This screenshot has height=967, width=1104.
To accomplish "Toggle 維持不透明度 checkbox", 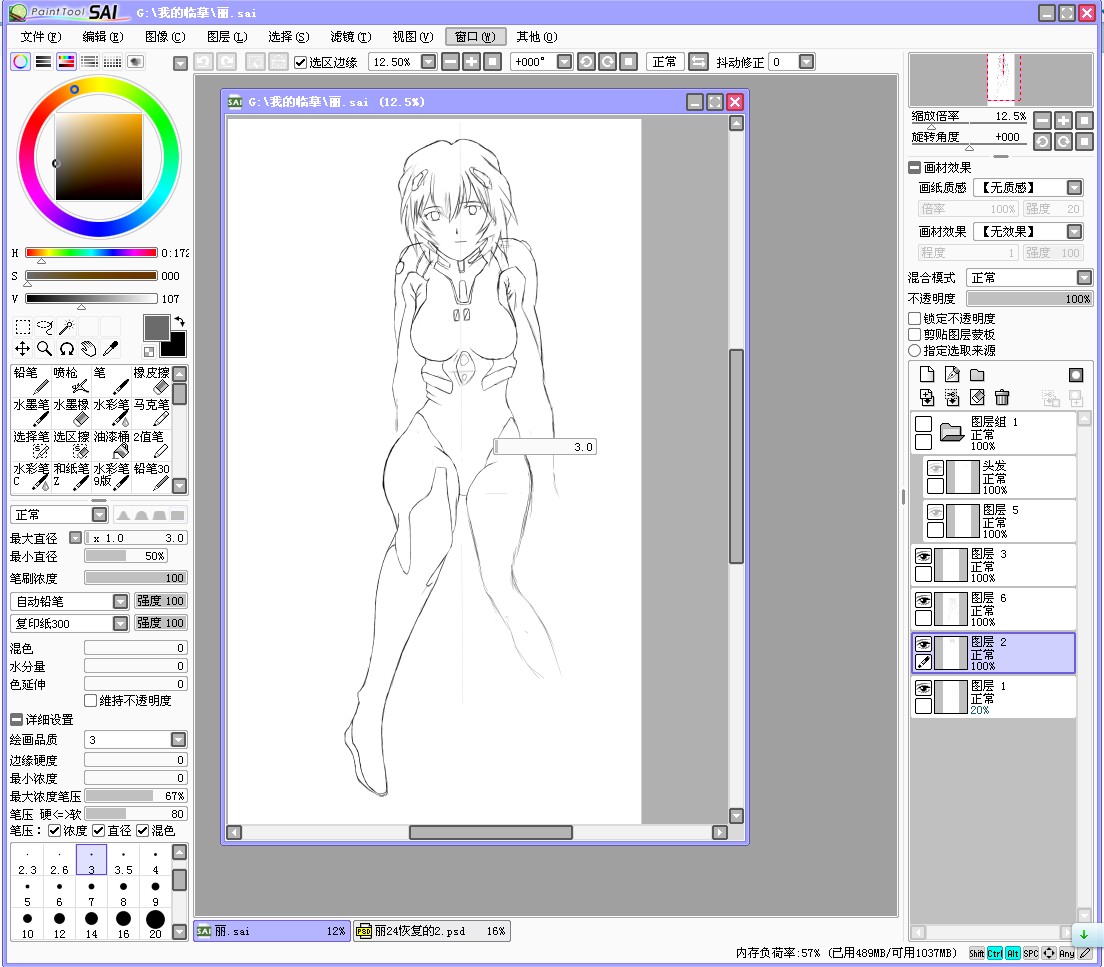I will coord(90,701).
